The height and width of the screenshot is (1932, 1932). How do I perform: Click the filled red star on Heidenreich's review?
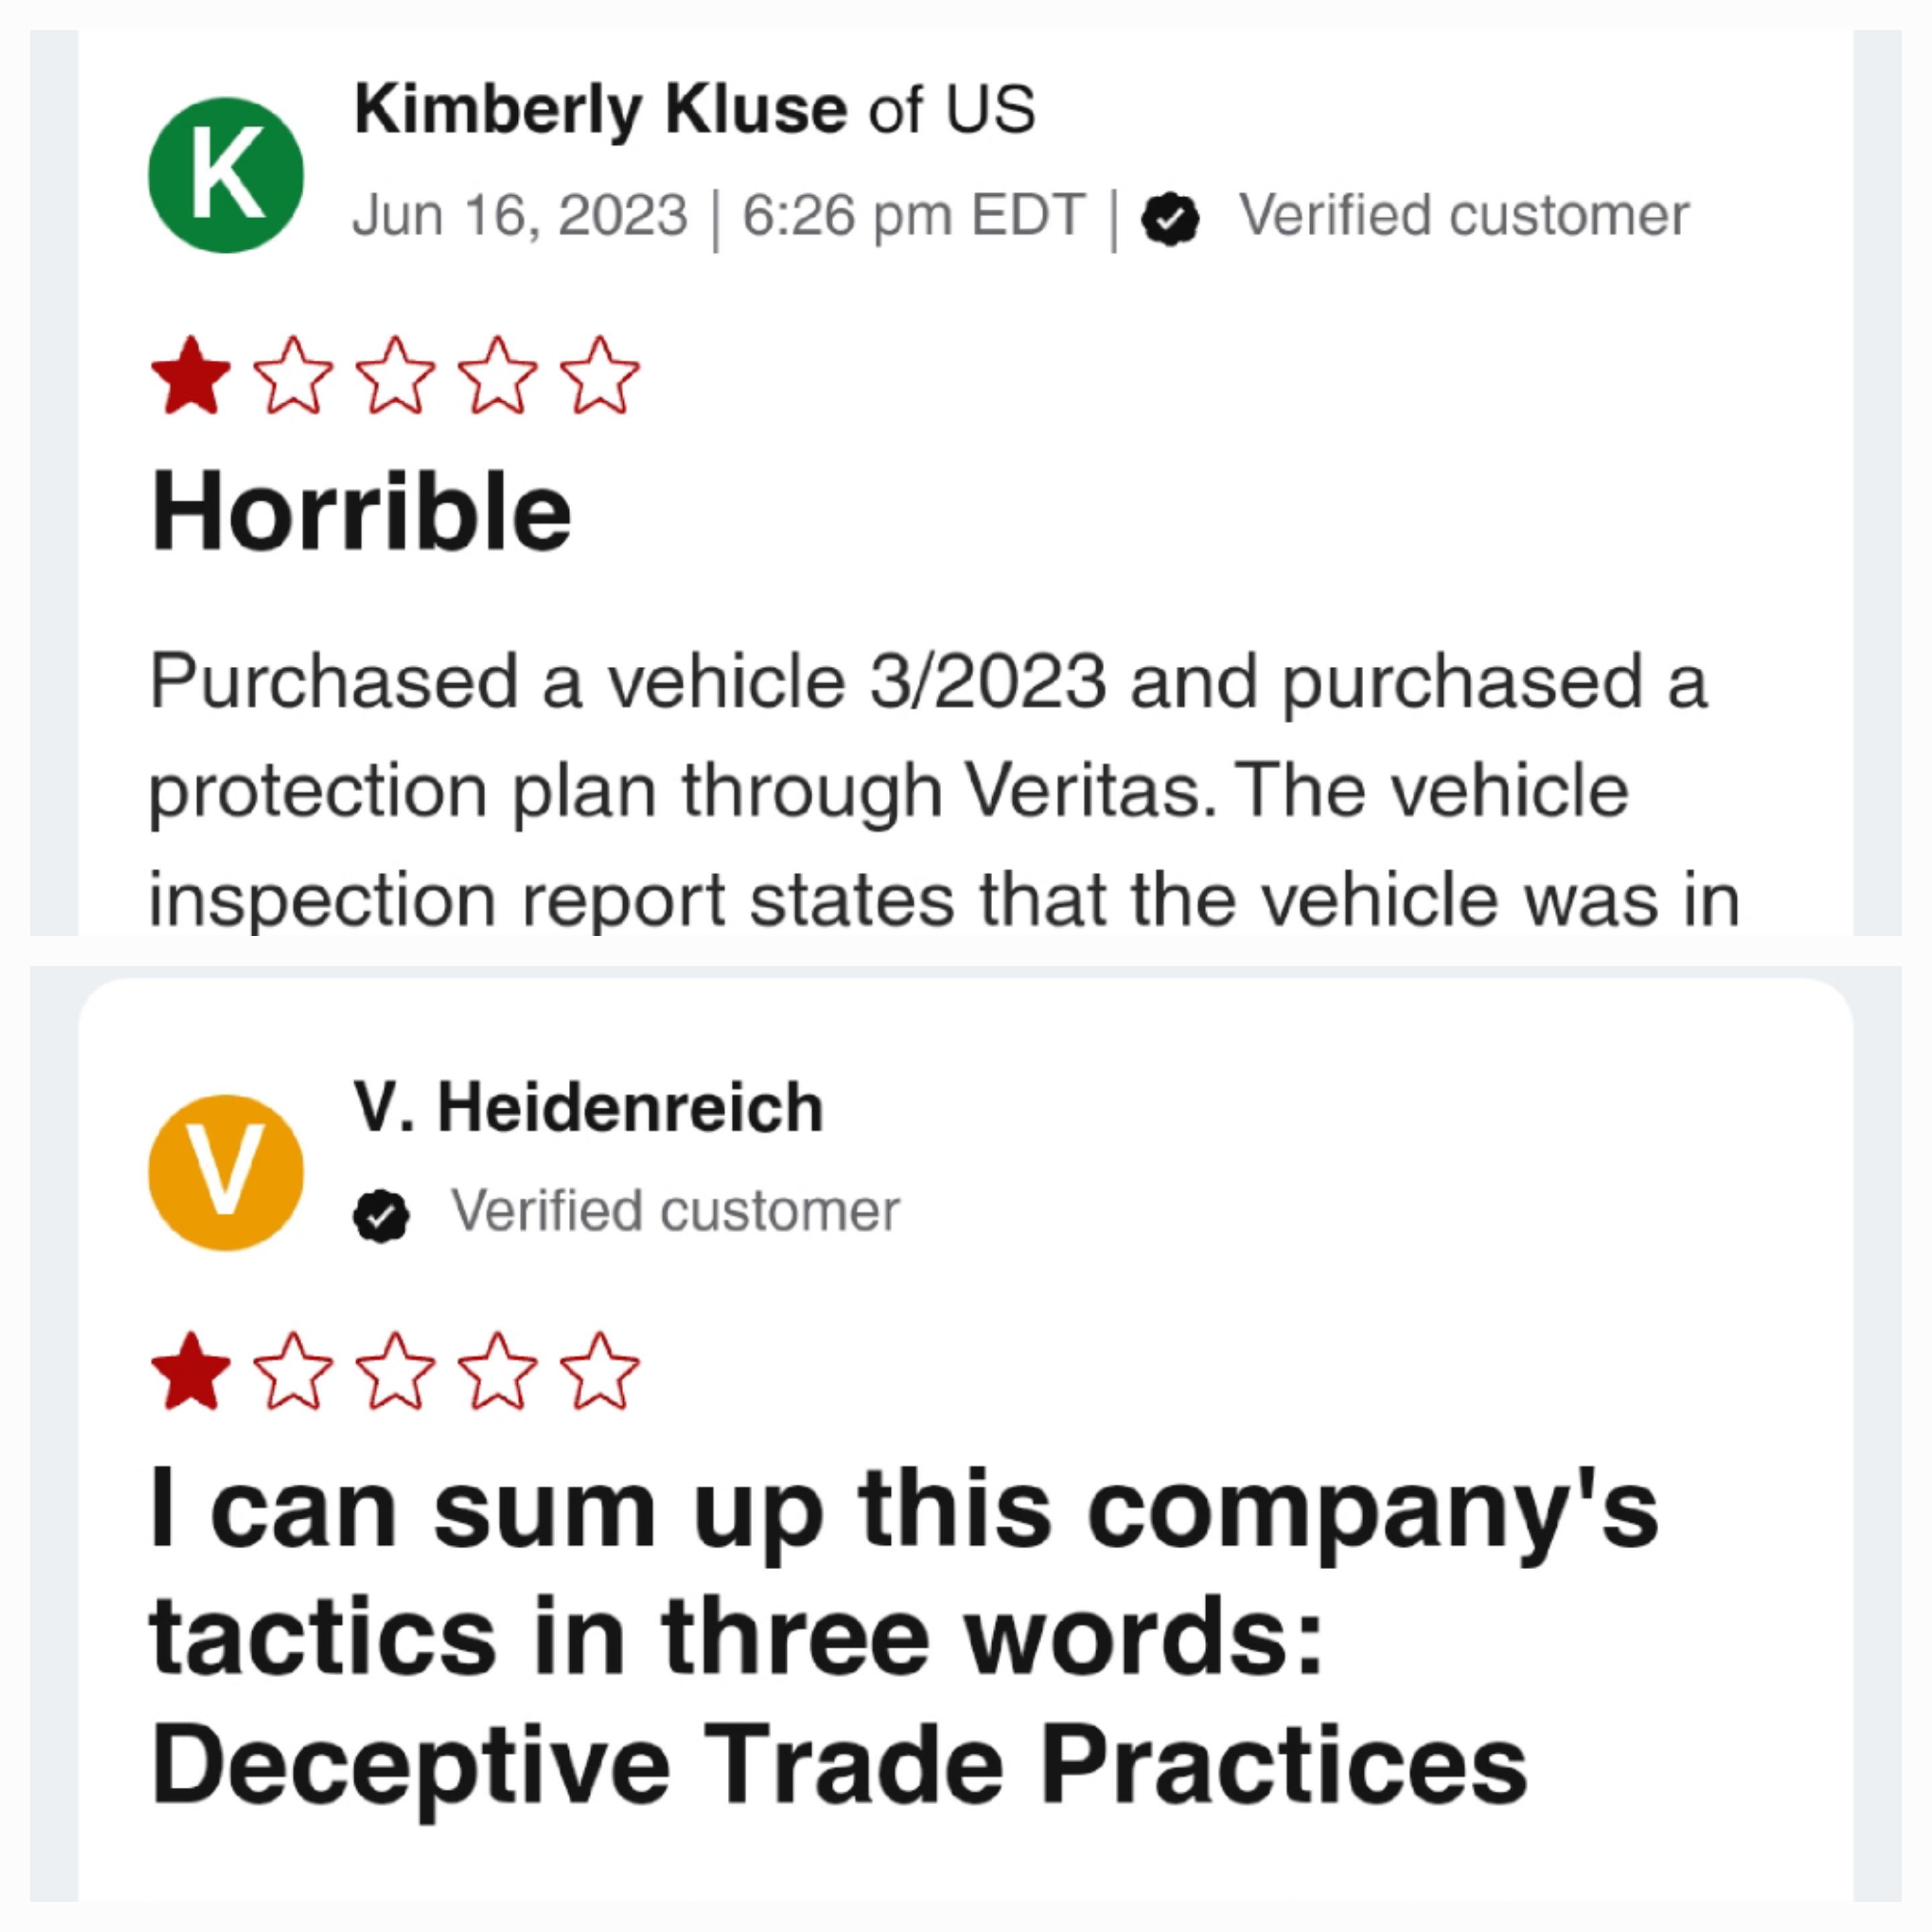click(x=191, y=1372)
